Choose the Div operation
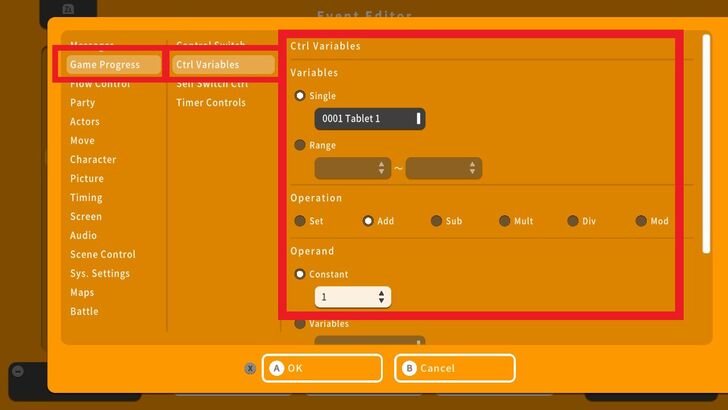The width and height of the screenshot is (728, 410). (573, 221)
